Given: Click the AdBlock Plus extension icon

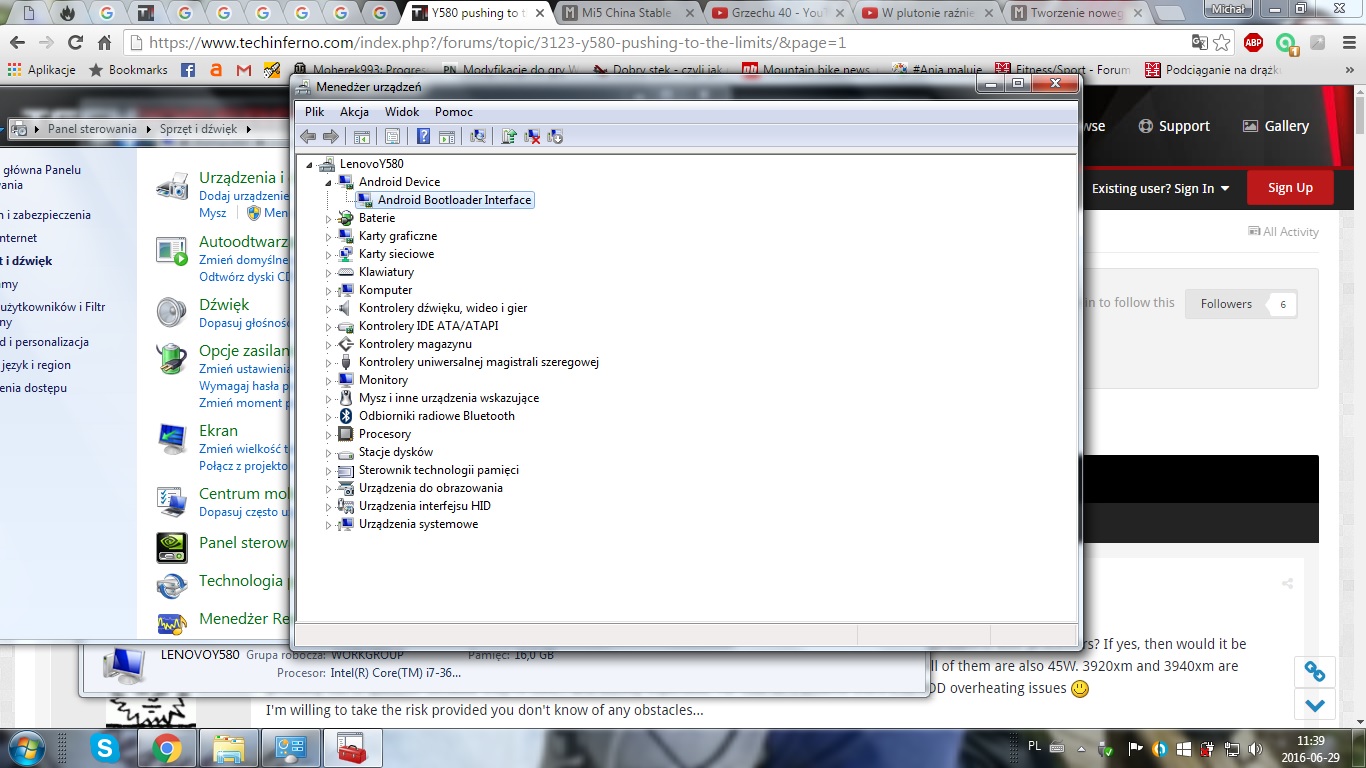Looking at the screenshot, I should point(1253,43).
